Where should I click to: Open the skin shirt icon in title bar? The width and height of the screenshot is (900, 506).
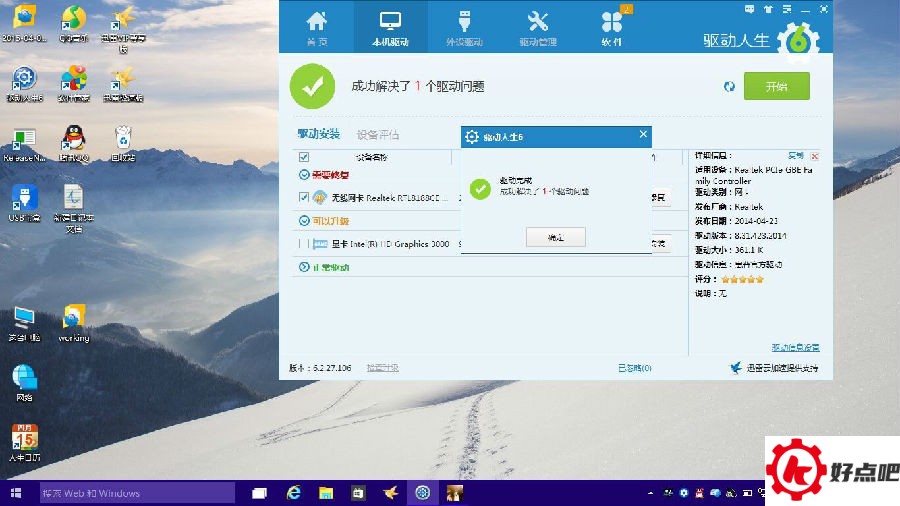coord(768,9)
